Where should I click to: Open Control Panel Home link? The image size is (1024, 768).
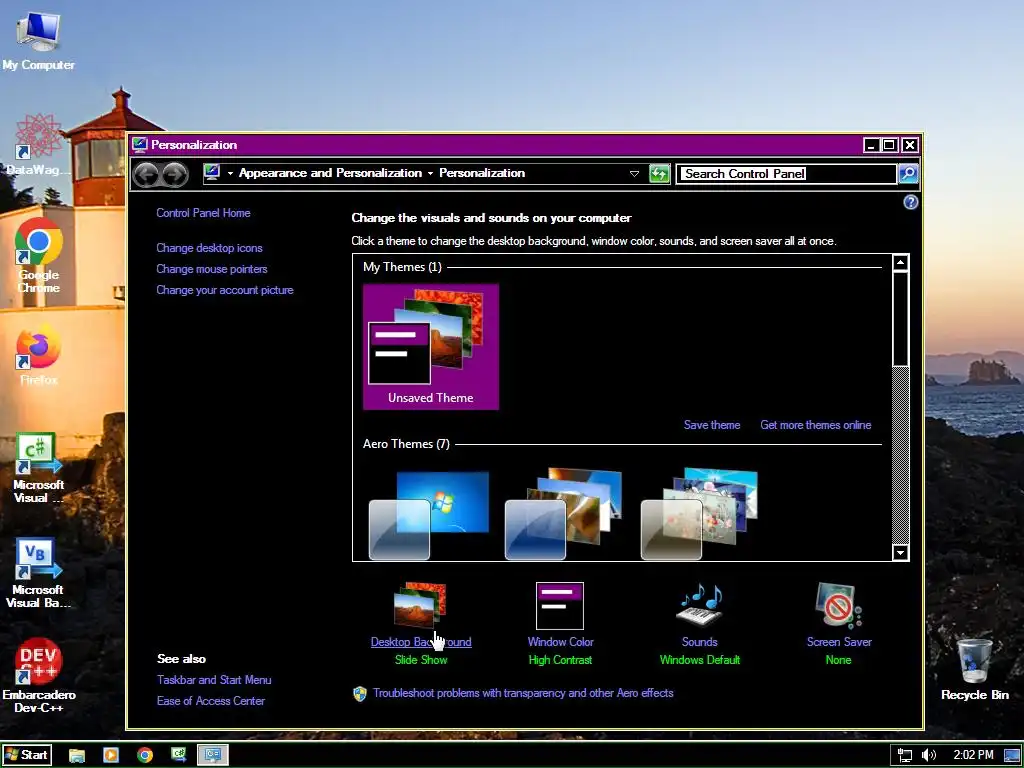203,213
